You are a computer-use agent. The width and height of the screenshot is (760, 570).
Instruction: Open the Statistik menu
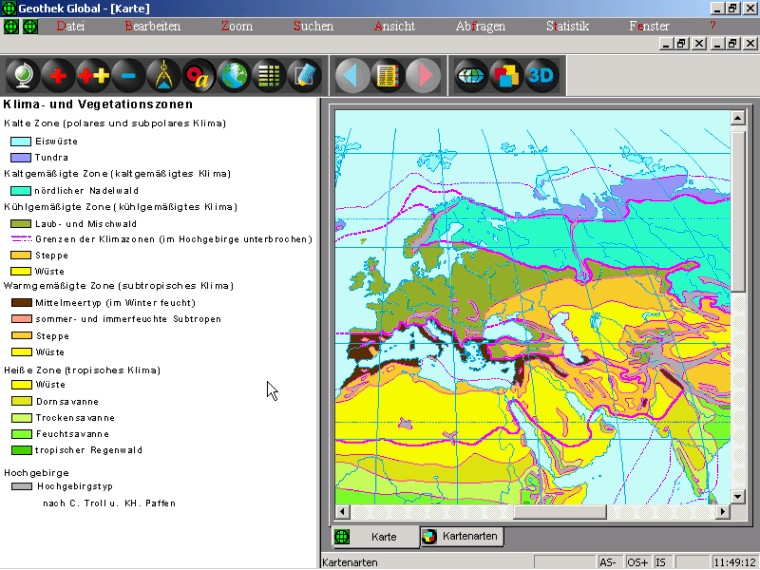pyautogui.click(x=567, y=26)
